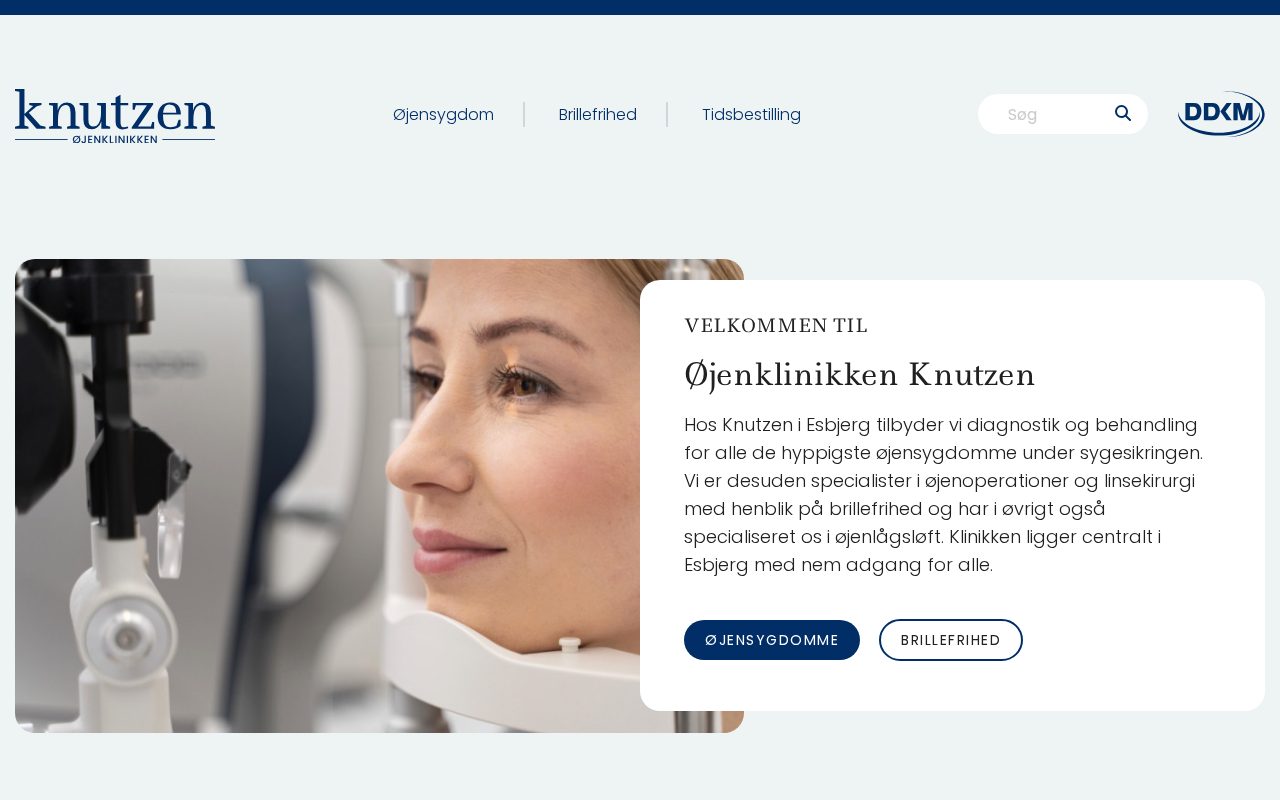The image size is (1280, 800).
Task: Click the divider between Øjensygdom and Brillefrihed
Action: 524,114
